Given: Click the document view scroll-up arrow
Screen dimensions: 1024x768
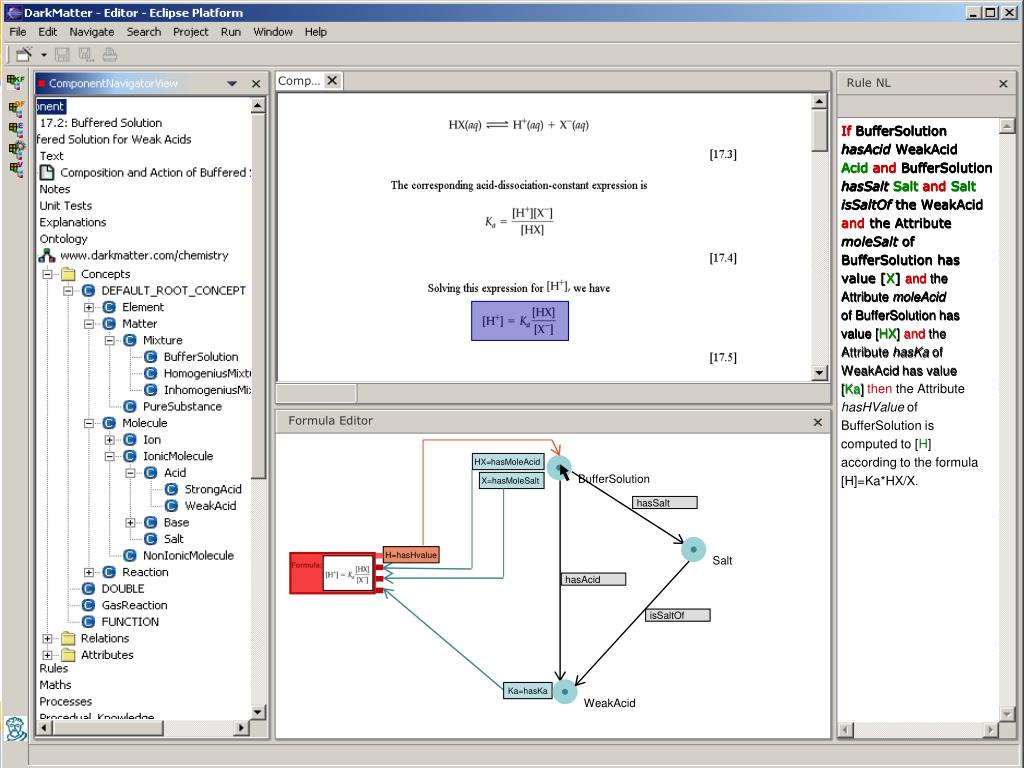Looking at the screenshot, I should tap(820, 101).
